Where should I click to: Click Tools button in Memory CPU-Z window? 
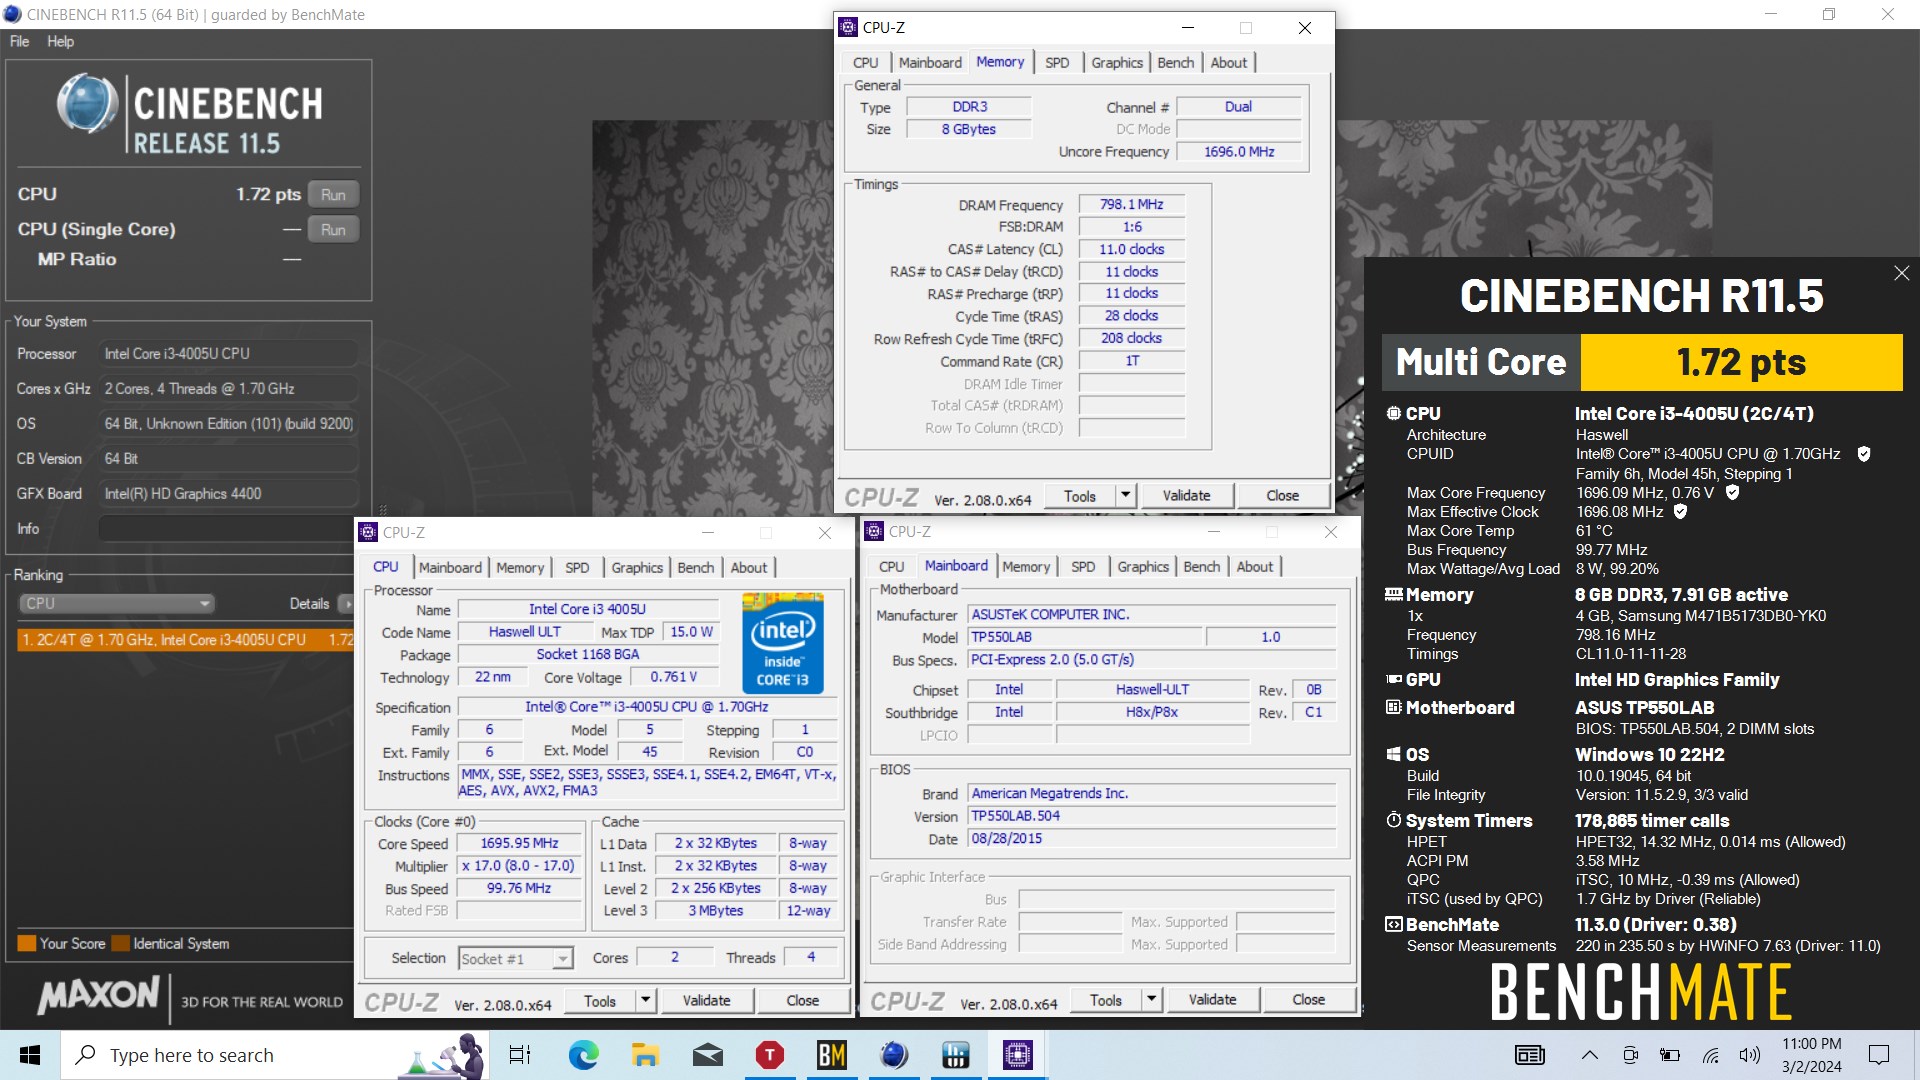tap(1080, 496)
